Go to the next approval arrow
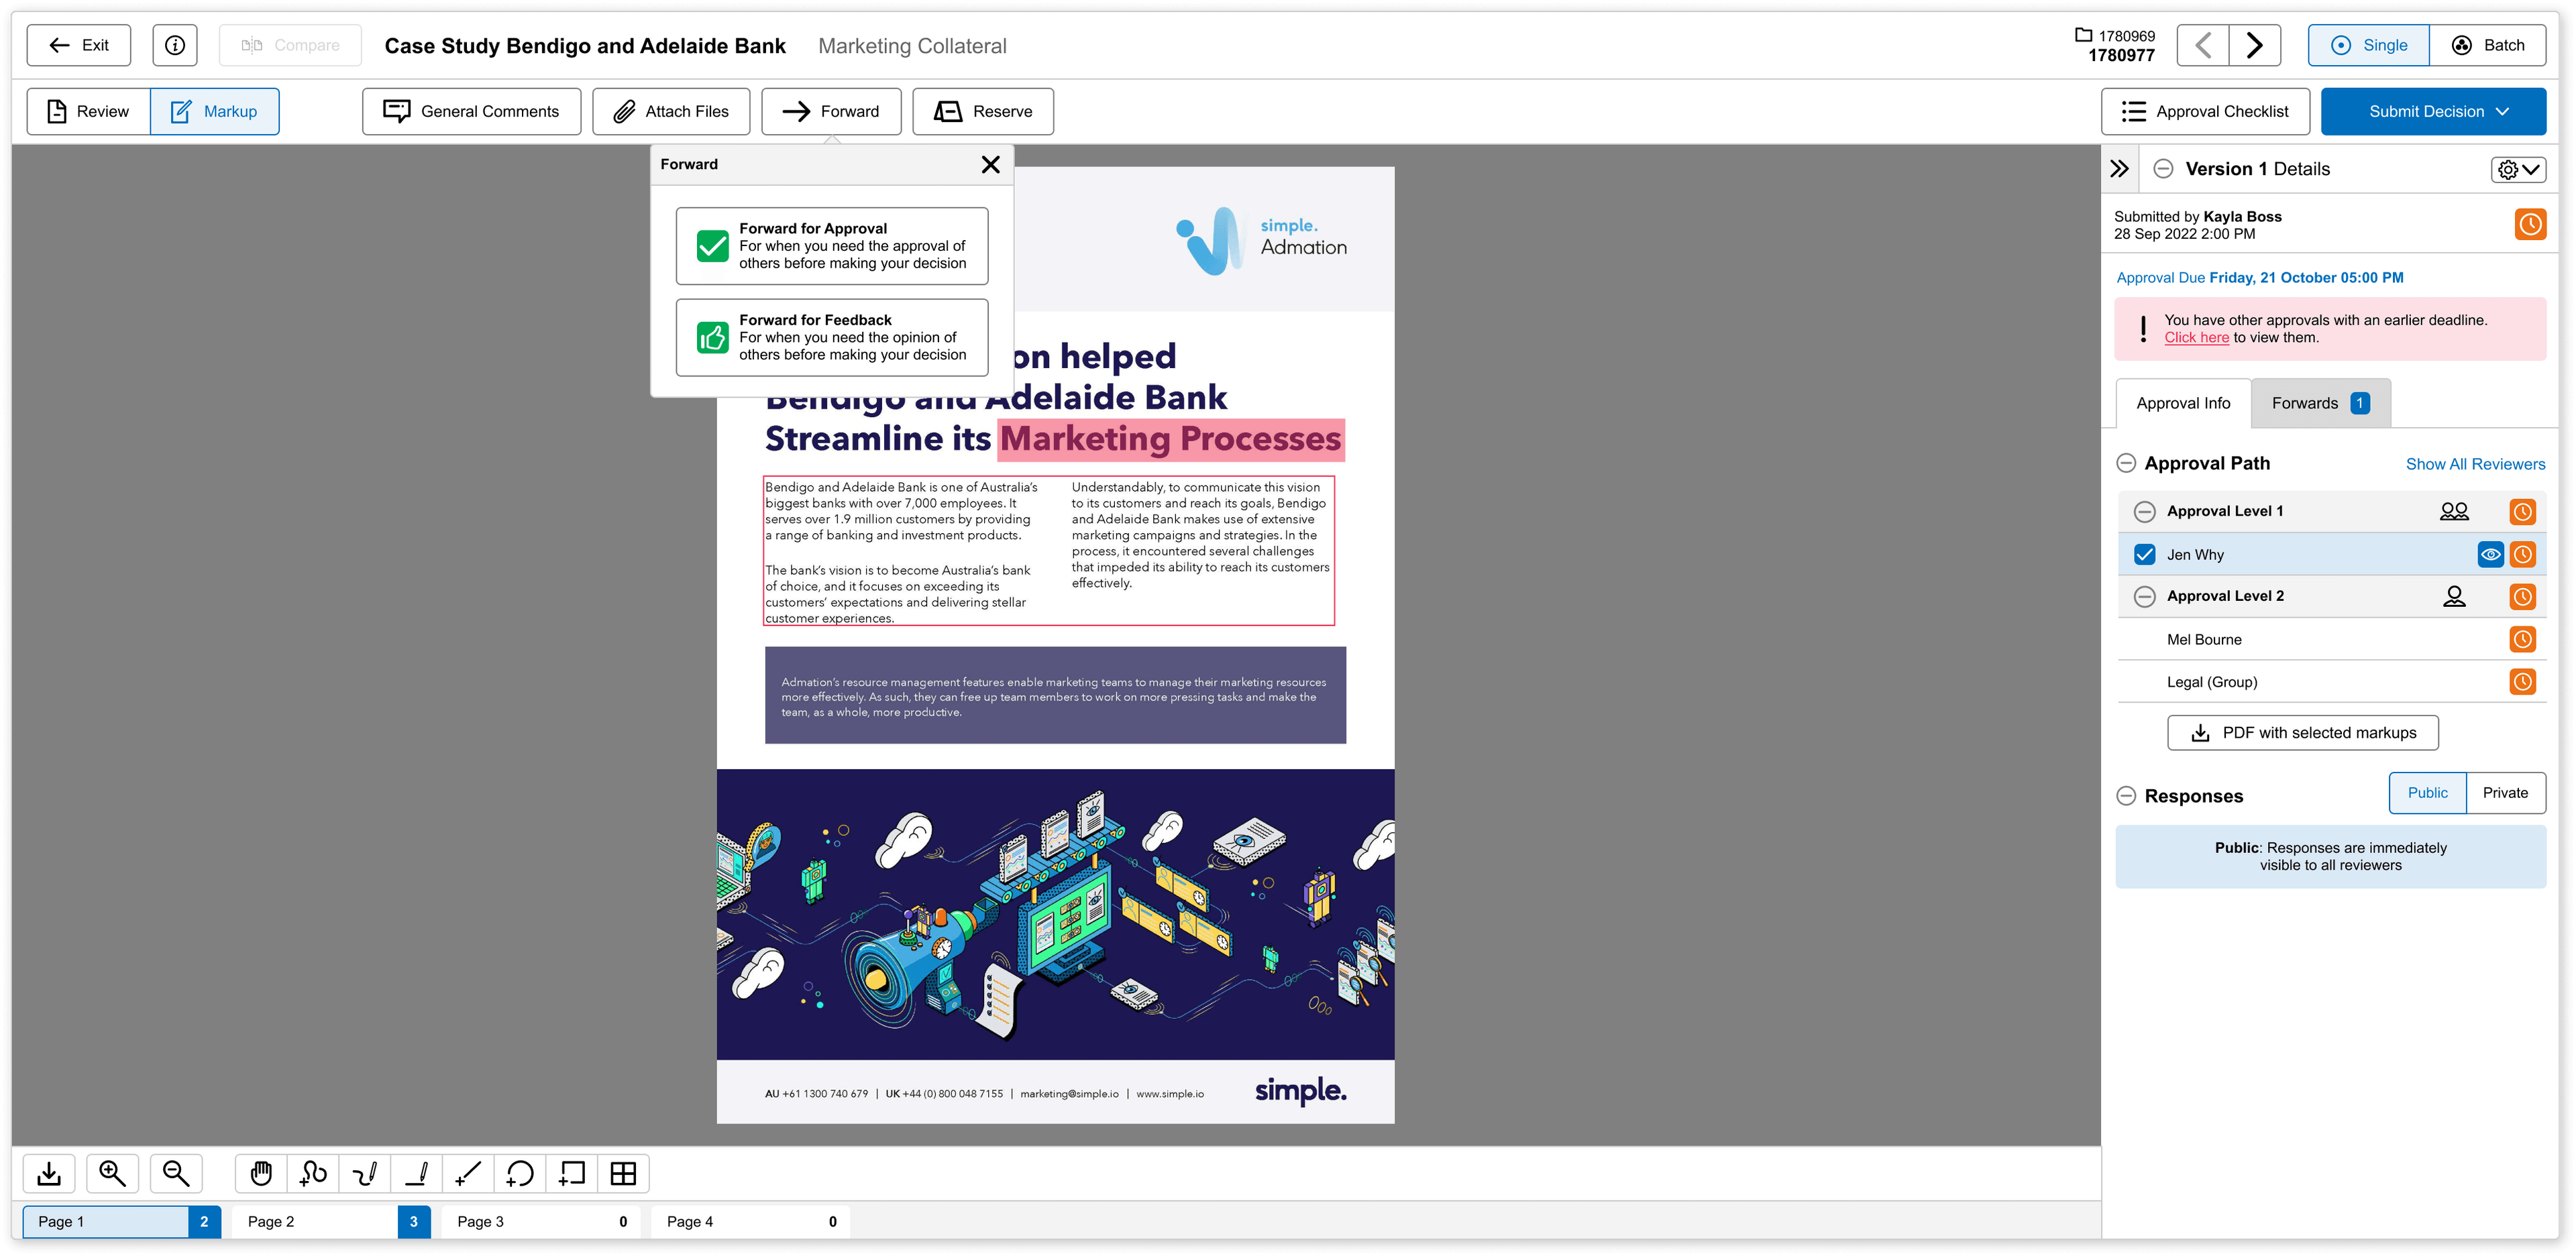The width and height of the screenshot is (2576, 1256). 2255,45
